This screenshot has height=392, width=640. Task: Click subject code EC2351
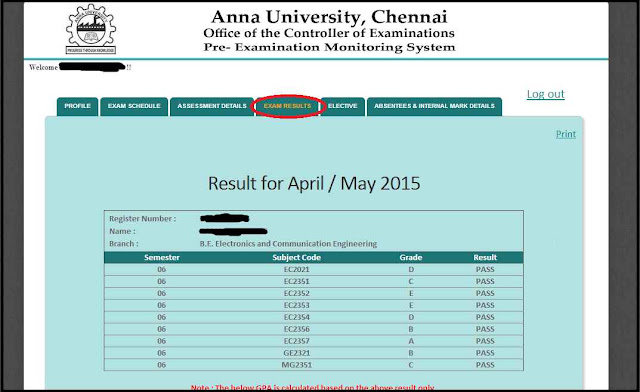click(297, 281)
